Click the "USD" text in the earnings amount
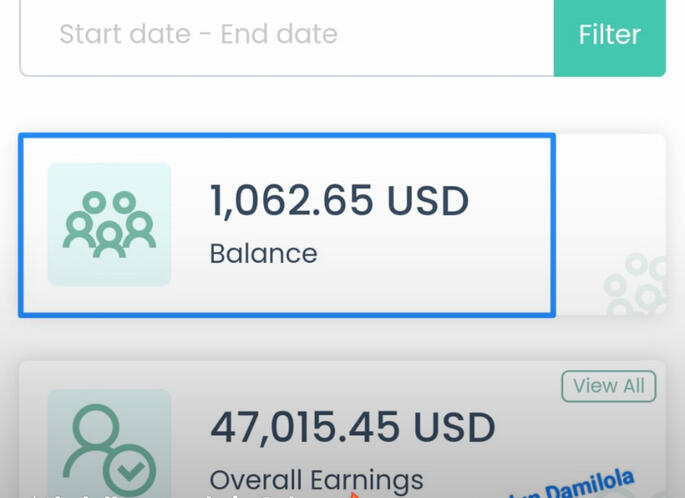This screenshot has width=685, height=498. (x=454, y=428)
